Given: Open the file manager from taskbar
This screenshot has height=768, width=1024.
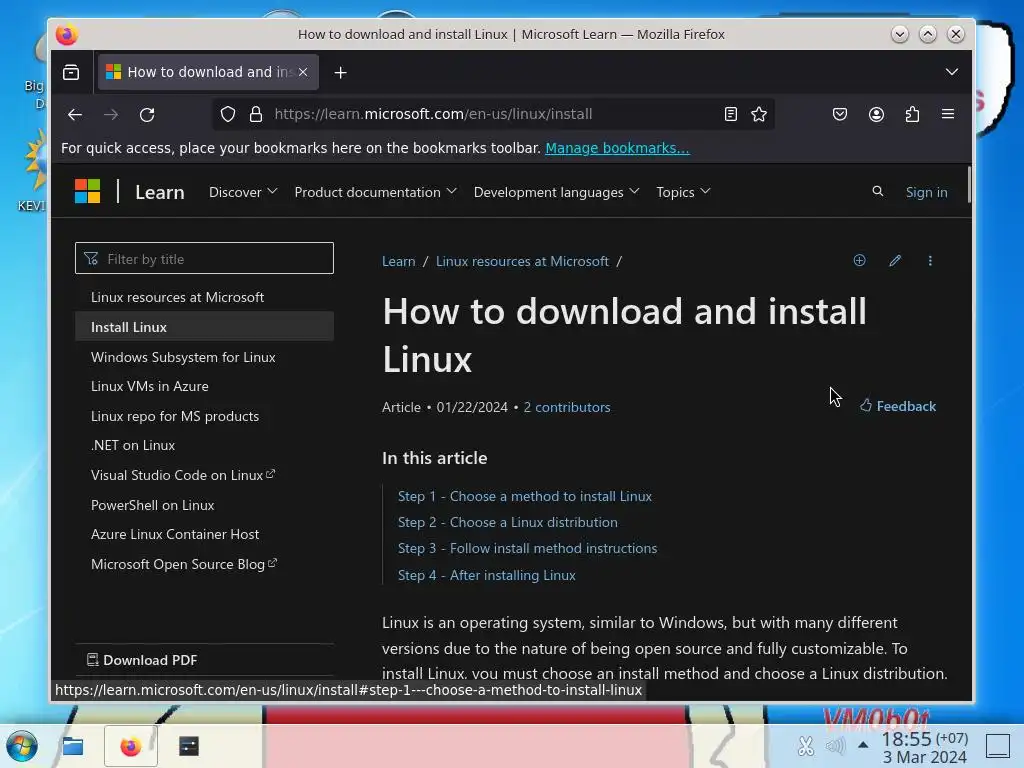Looking at the screenshot, I should pyautogui.click(x=72, y=746).
